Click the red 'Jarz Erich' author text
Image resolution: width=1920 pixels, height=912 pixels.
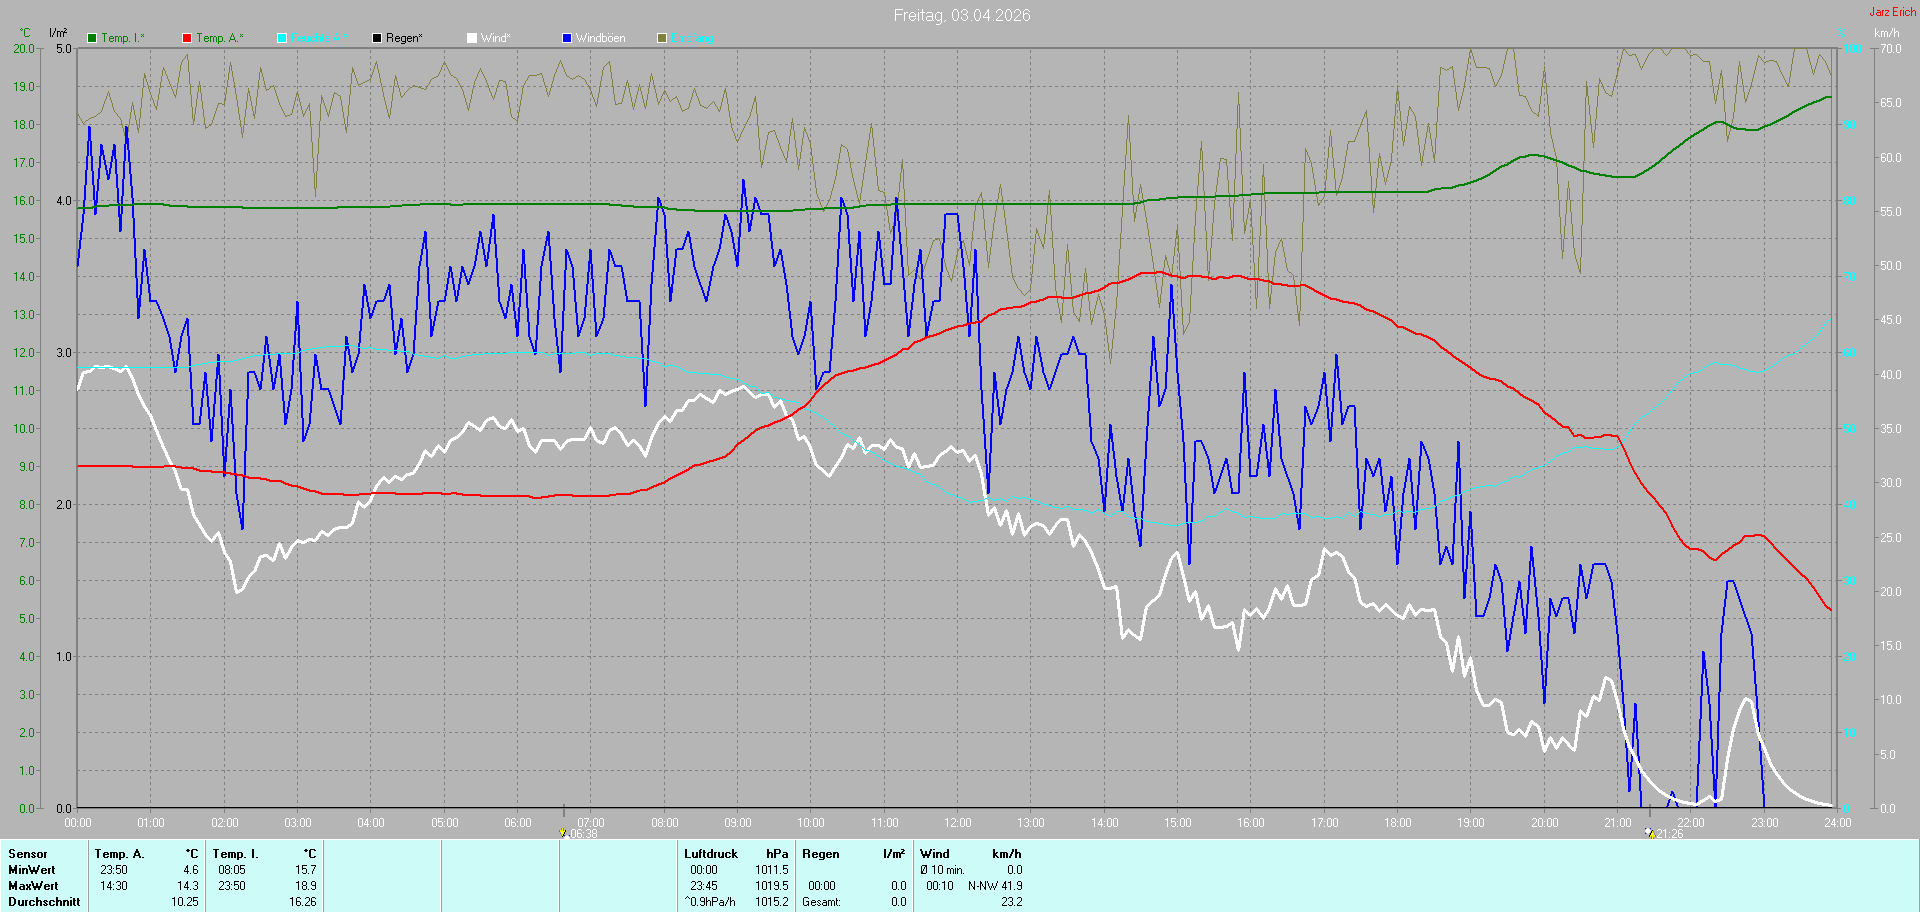point(1893,12)
